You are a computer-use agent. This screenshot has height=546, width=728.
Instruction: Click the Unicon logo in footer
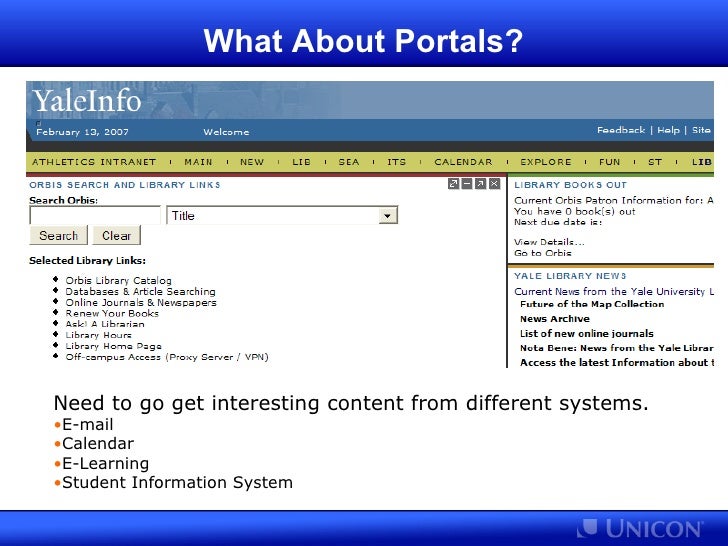tap(640, 529)
